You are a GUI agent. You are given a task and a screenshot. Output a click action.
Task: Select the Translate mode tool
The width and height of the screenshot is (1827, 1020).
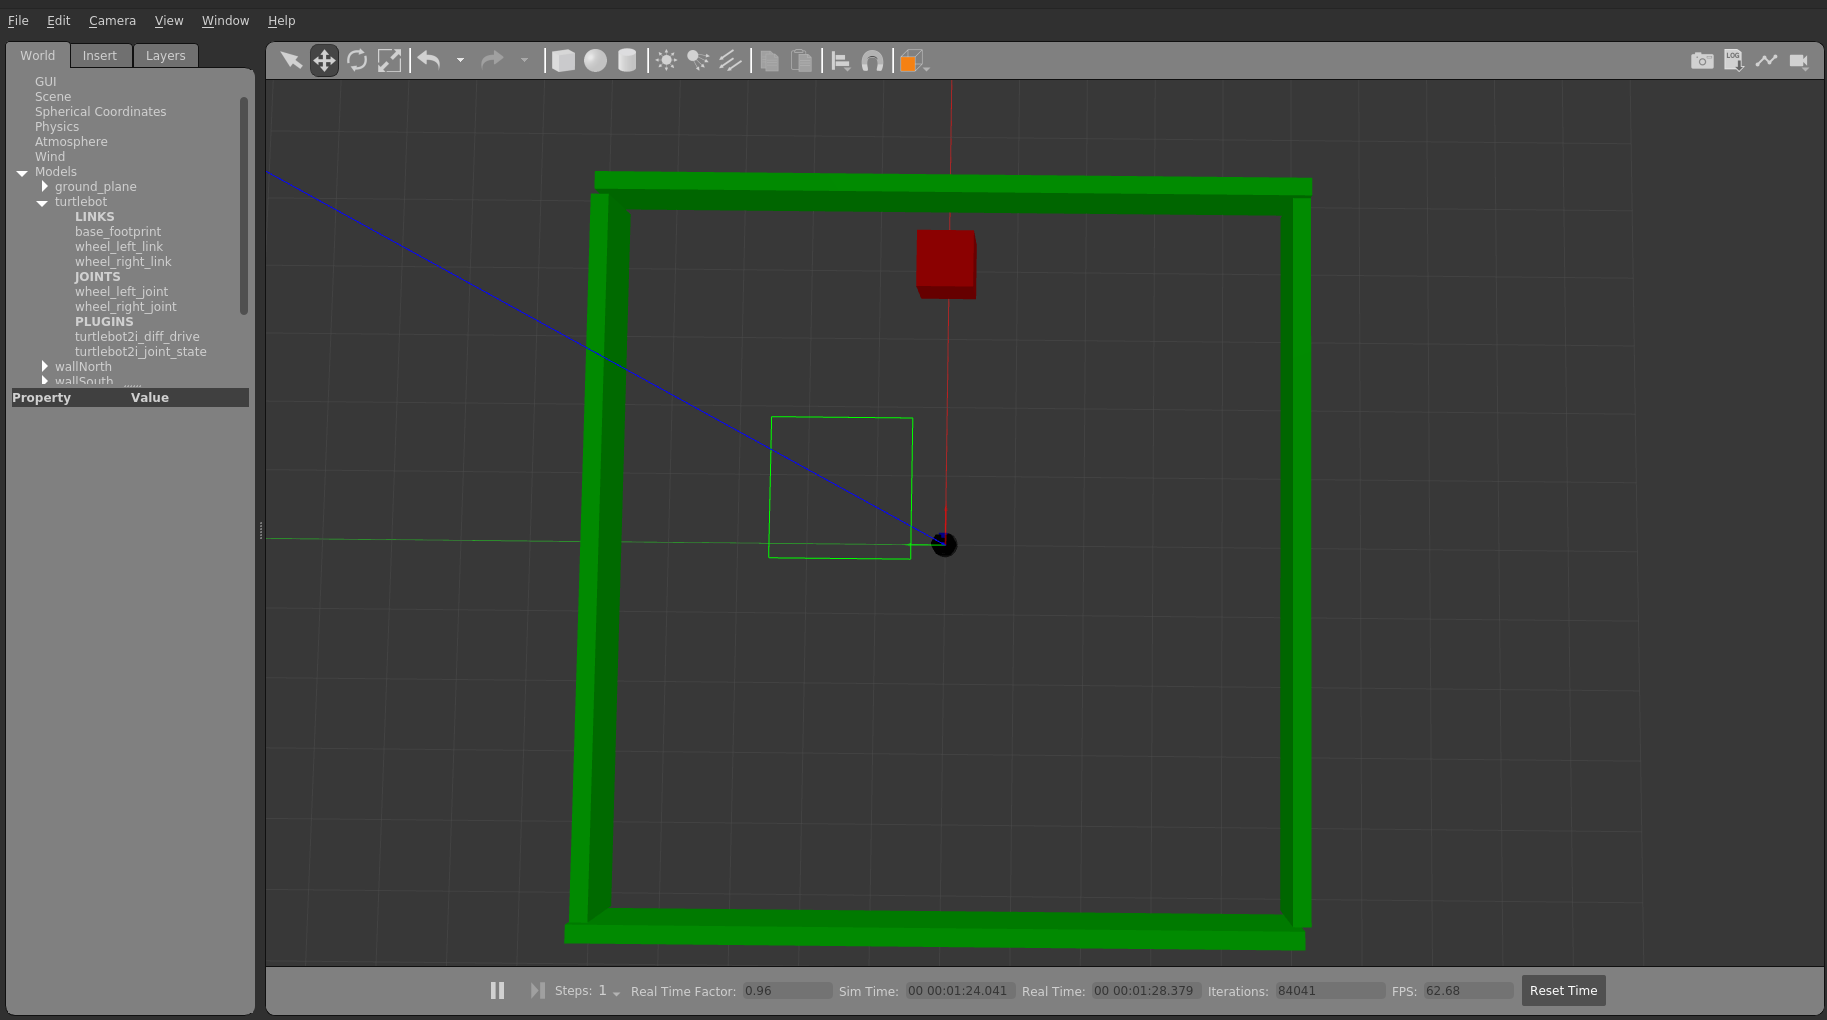[324, 60]
